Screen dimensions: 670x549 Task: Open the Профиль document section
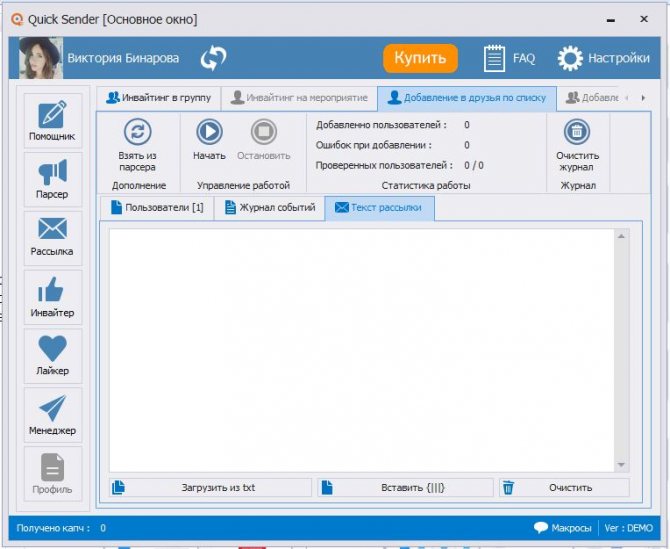53,473
